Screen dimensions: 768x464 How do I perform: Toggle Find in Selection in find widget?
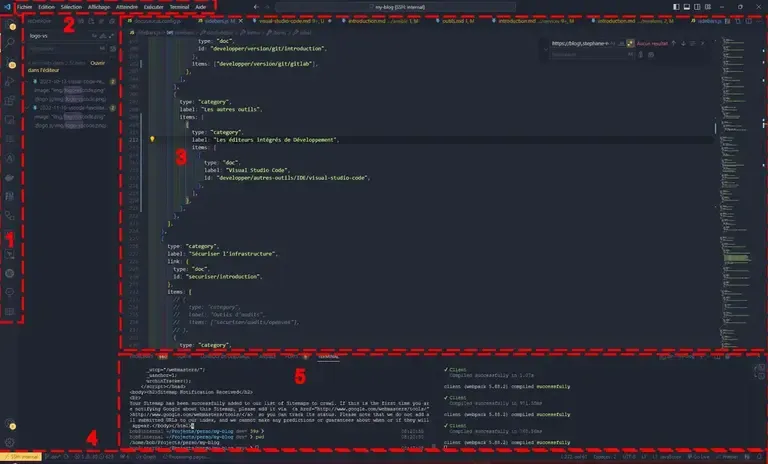pyautogui.click(x=692, y=43)
